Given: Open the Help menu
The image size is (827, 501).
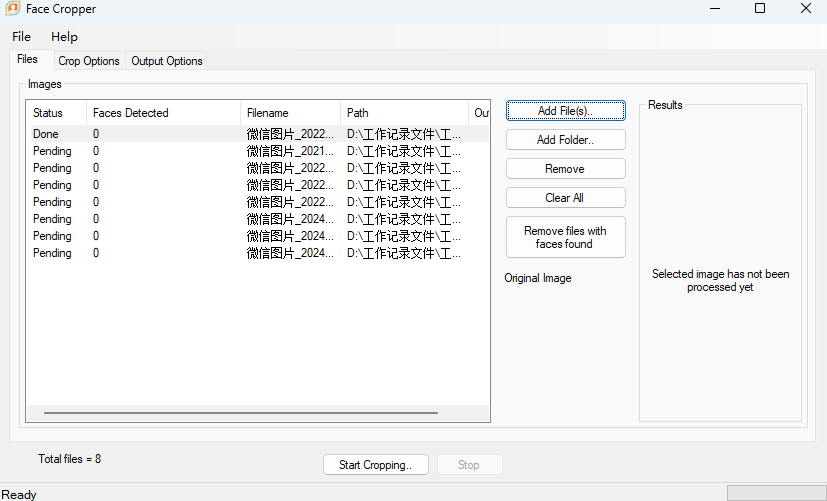Looking at the screenshot, I should point(64,37).
